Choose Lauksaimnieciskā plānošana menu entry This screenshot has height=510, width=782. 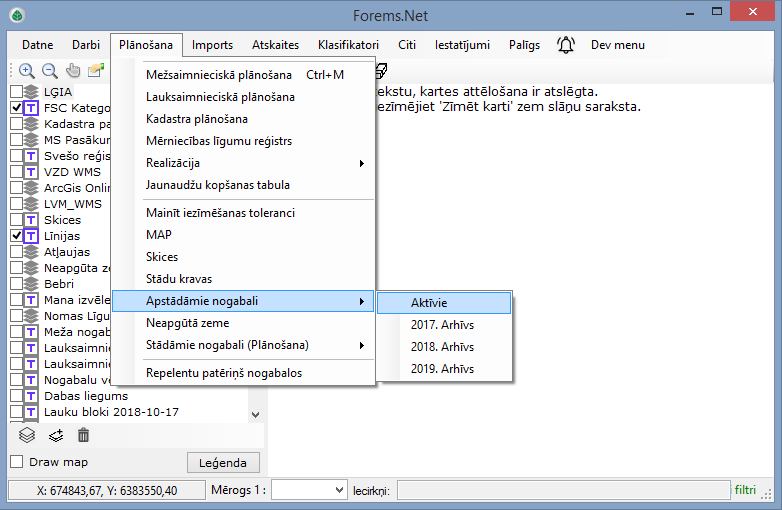pyautogui.click(x=243, y=97)
